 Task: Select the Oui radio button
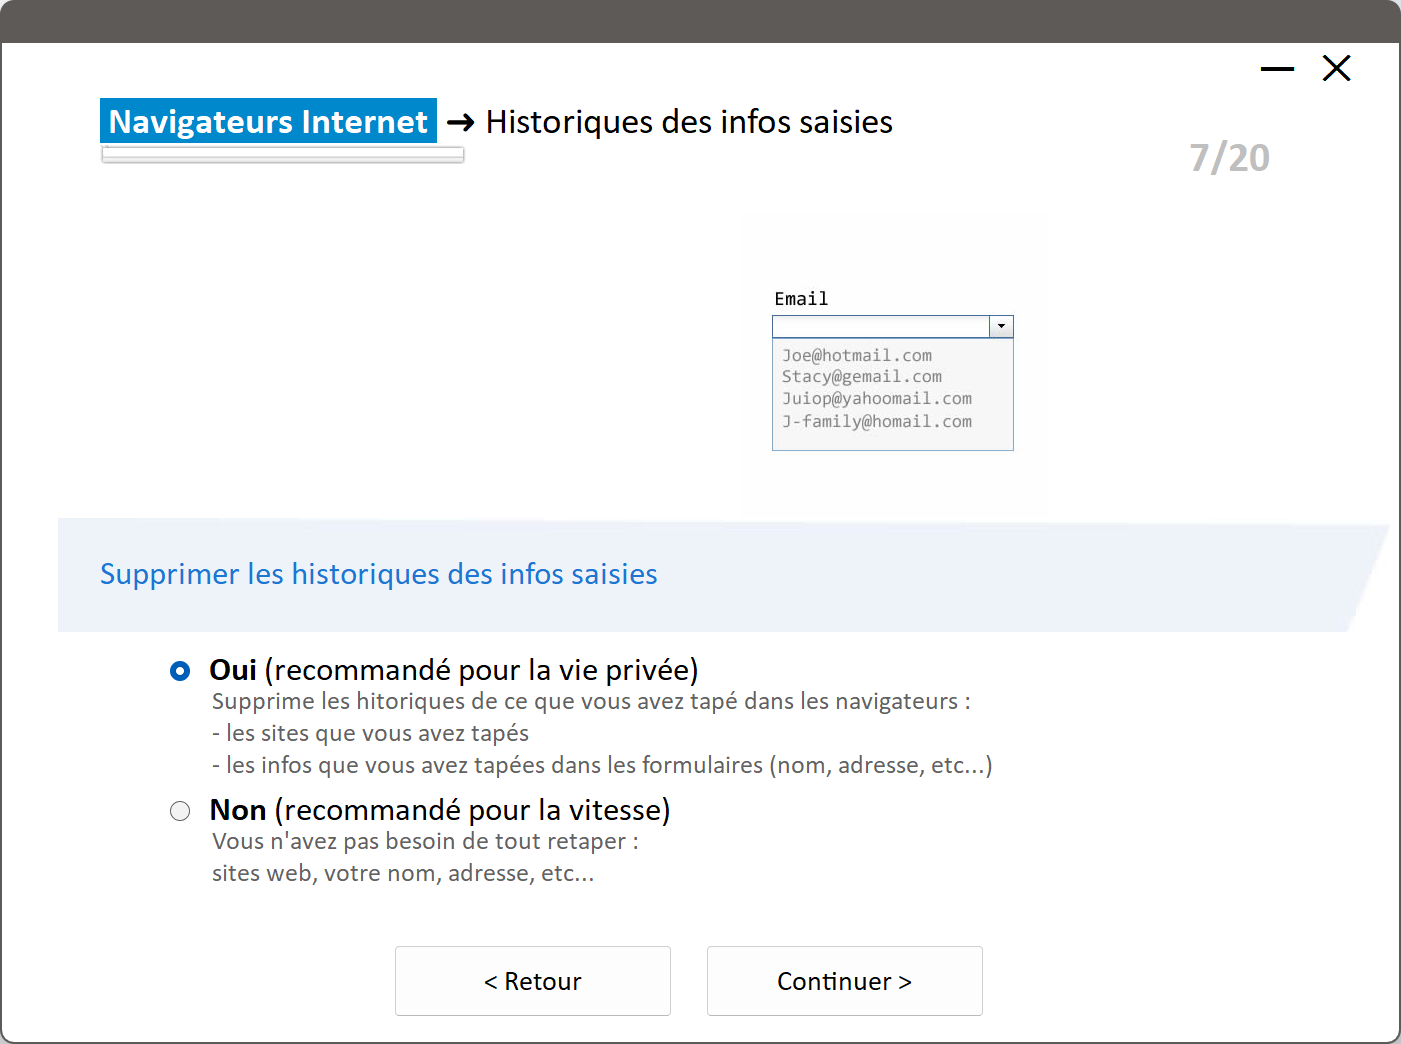click(x=180, y=671)
